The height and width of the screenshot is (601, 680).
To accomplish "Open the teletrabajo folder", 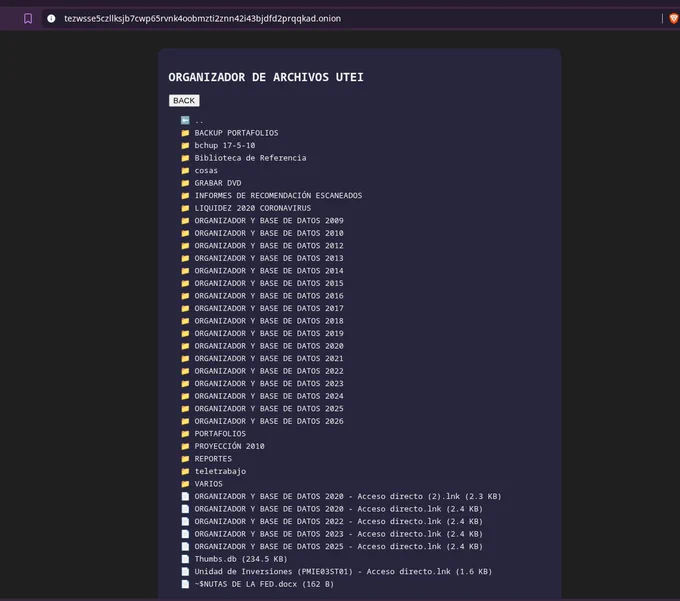I will (x=220, y=471).
